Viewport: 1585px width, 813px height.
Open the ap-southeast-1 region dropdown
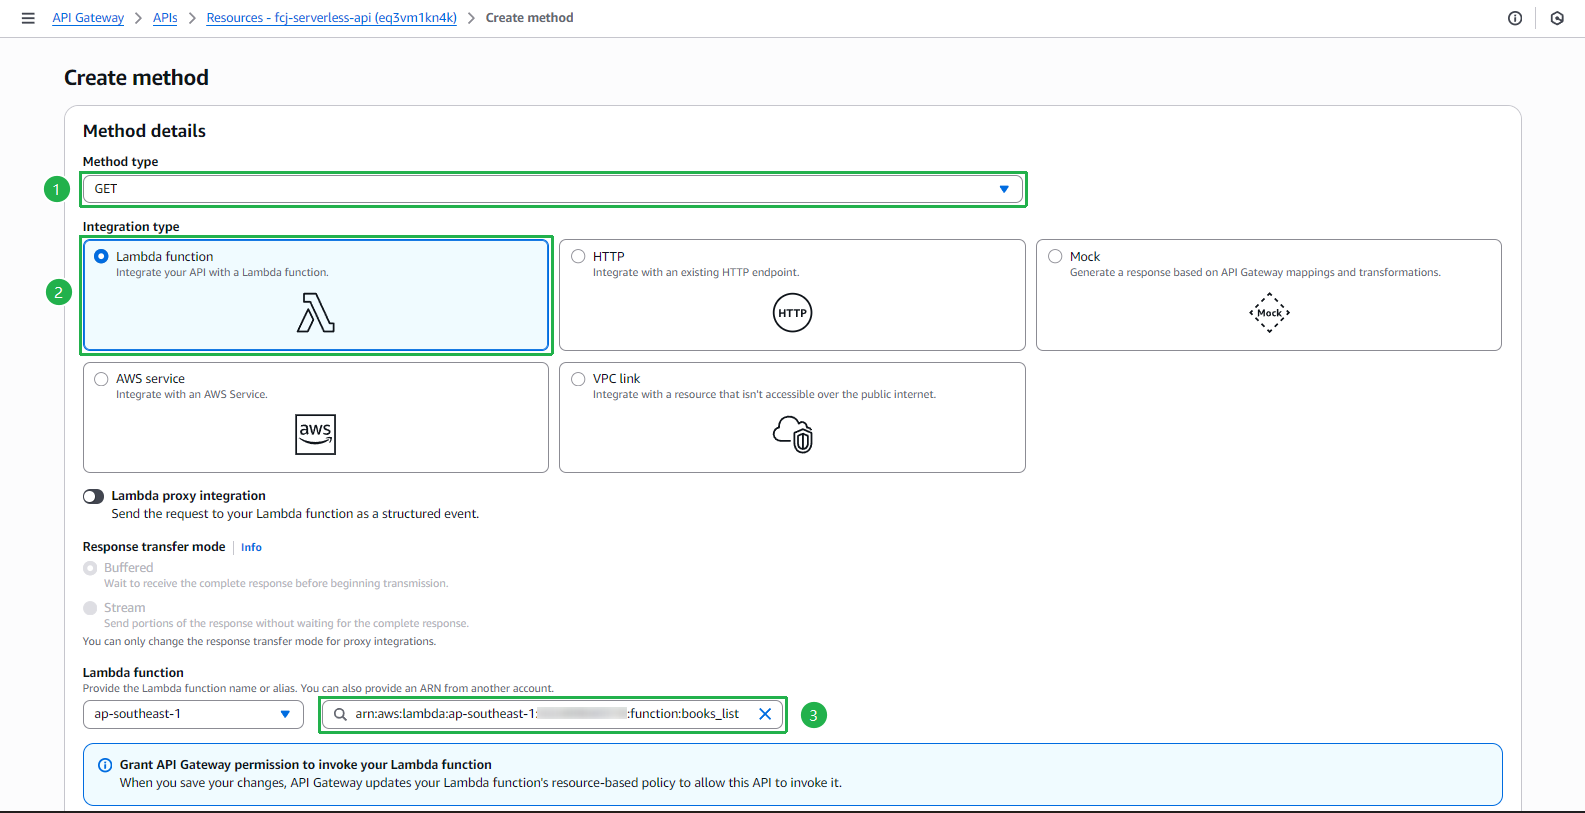[193, 714]
